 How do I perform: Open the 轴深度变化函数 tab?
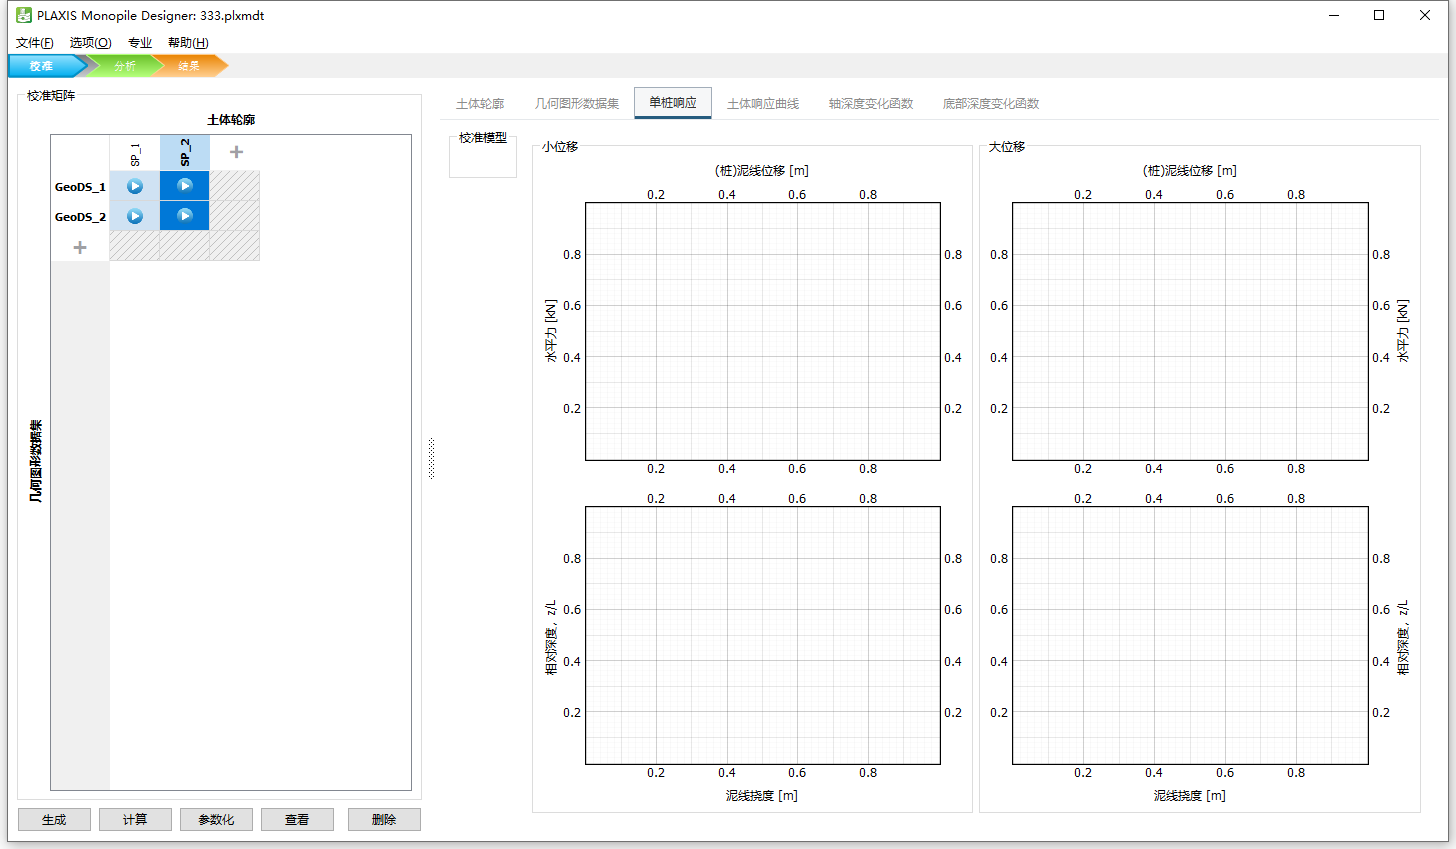tap(871, 104)
